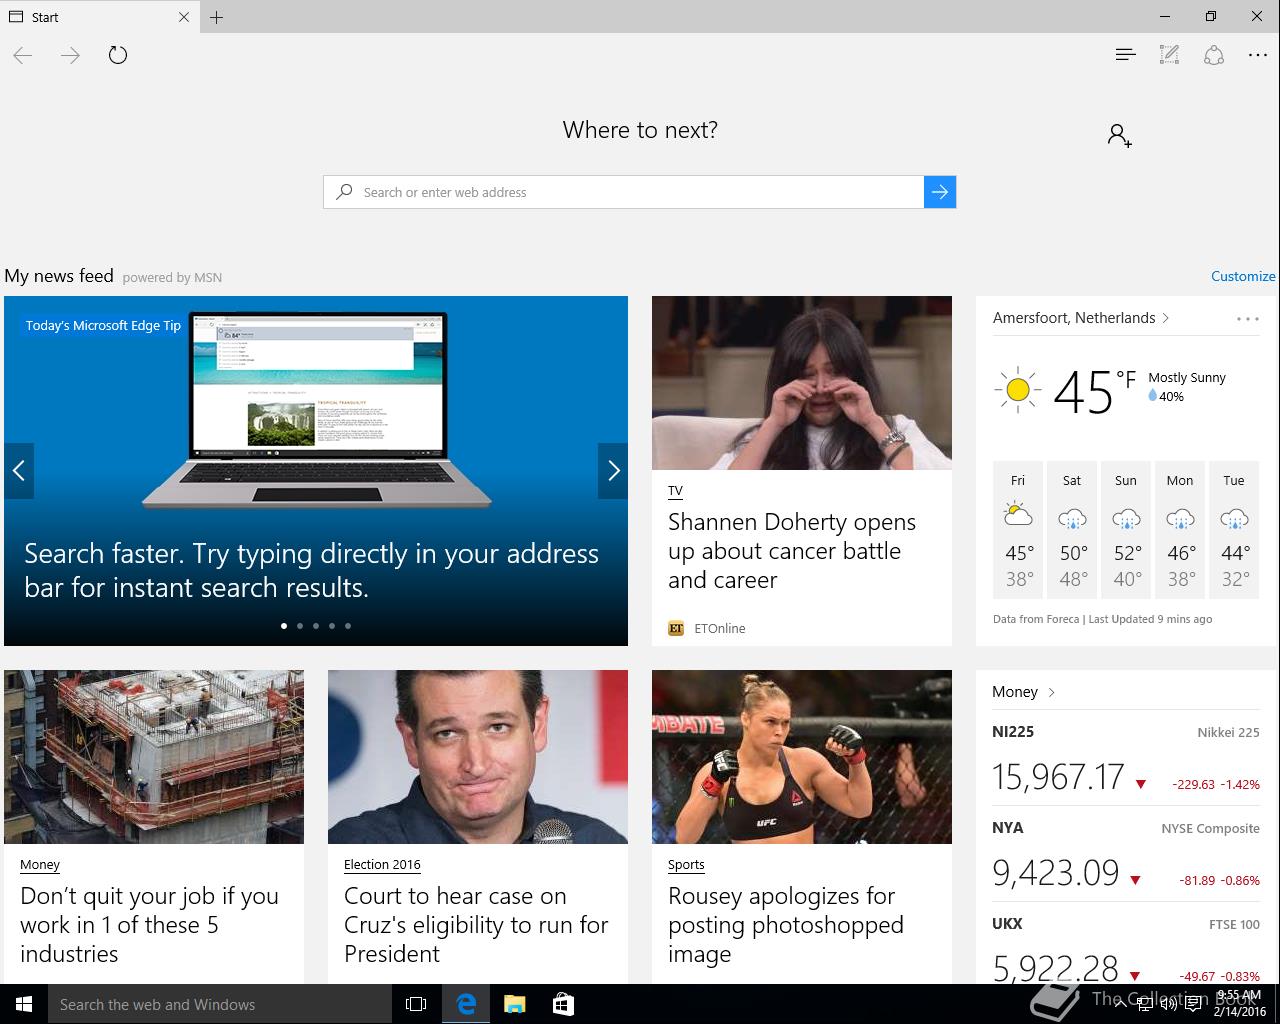Viewport: 1280px width, 1024px height.
Task: Click the sunny weather icon
Action: [1018, 390]
